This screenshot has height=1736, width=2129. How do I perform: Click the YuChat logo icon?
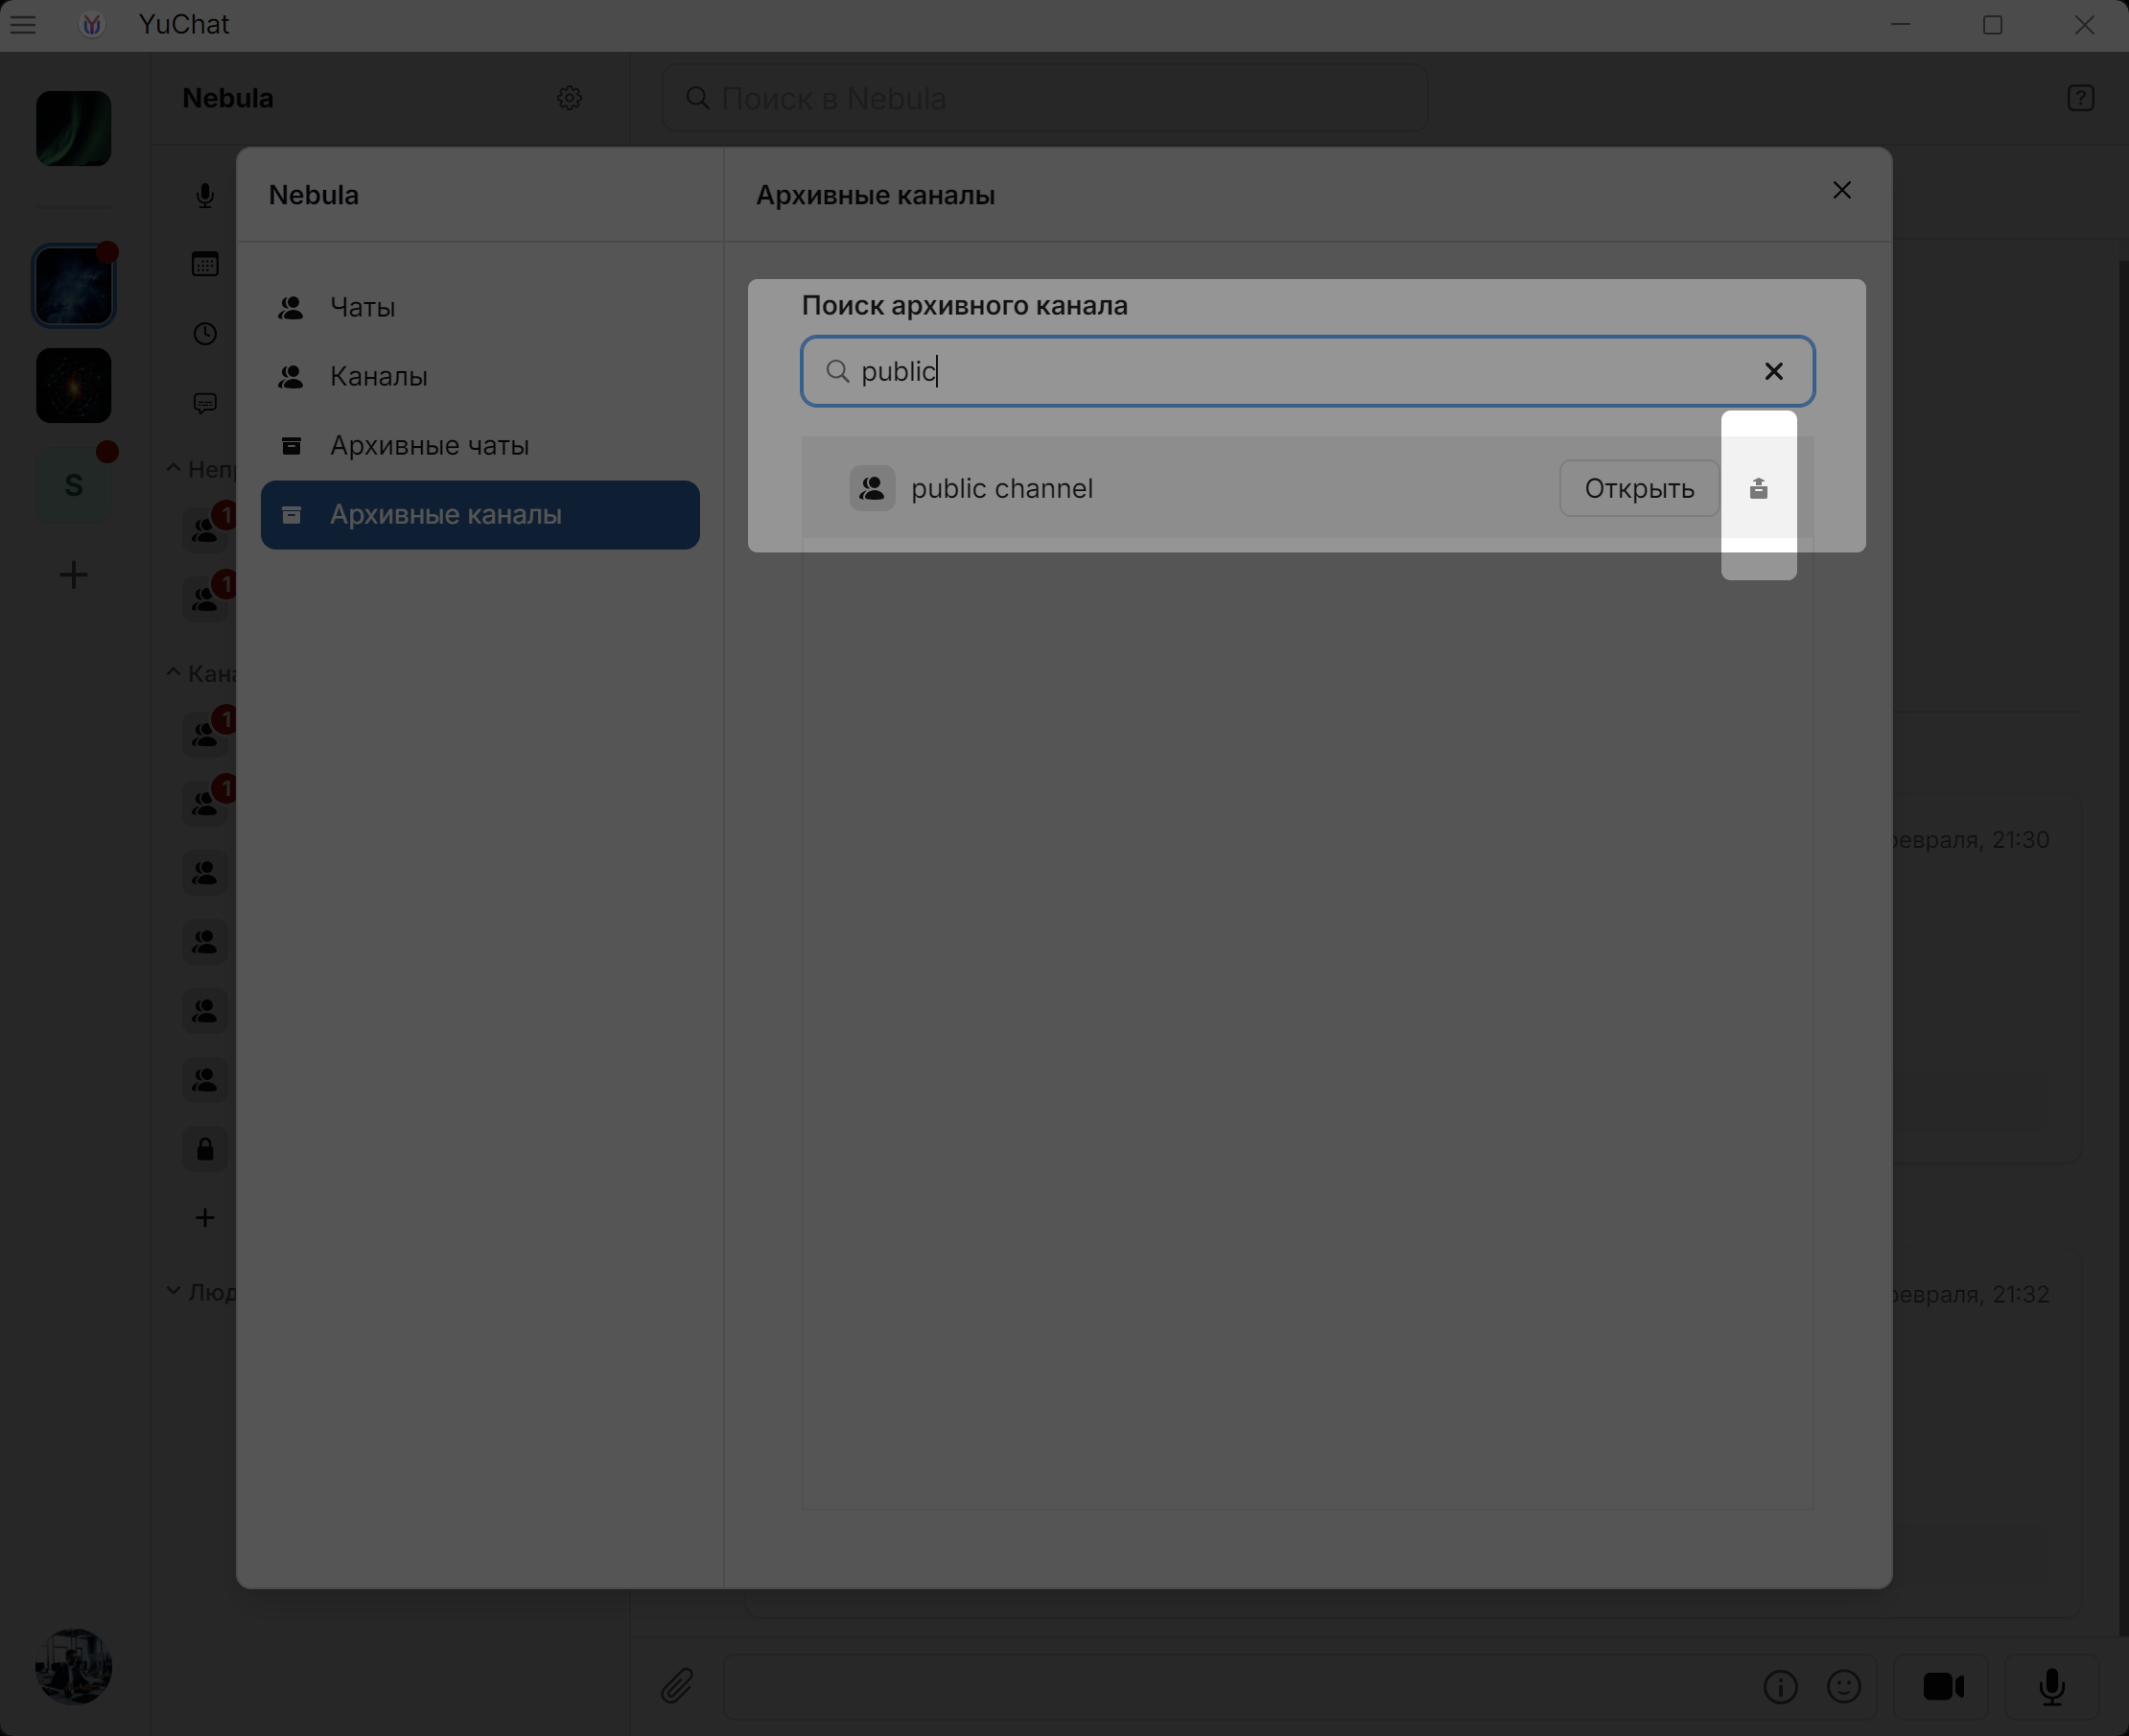tap(92, 25)
